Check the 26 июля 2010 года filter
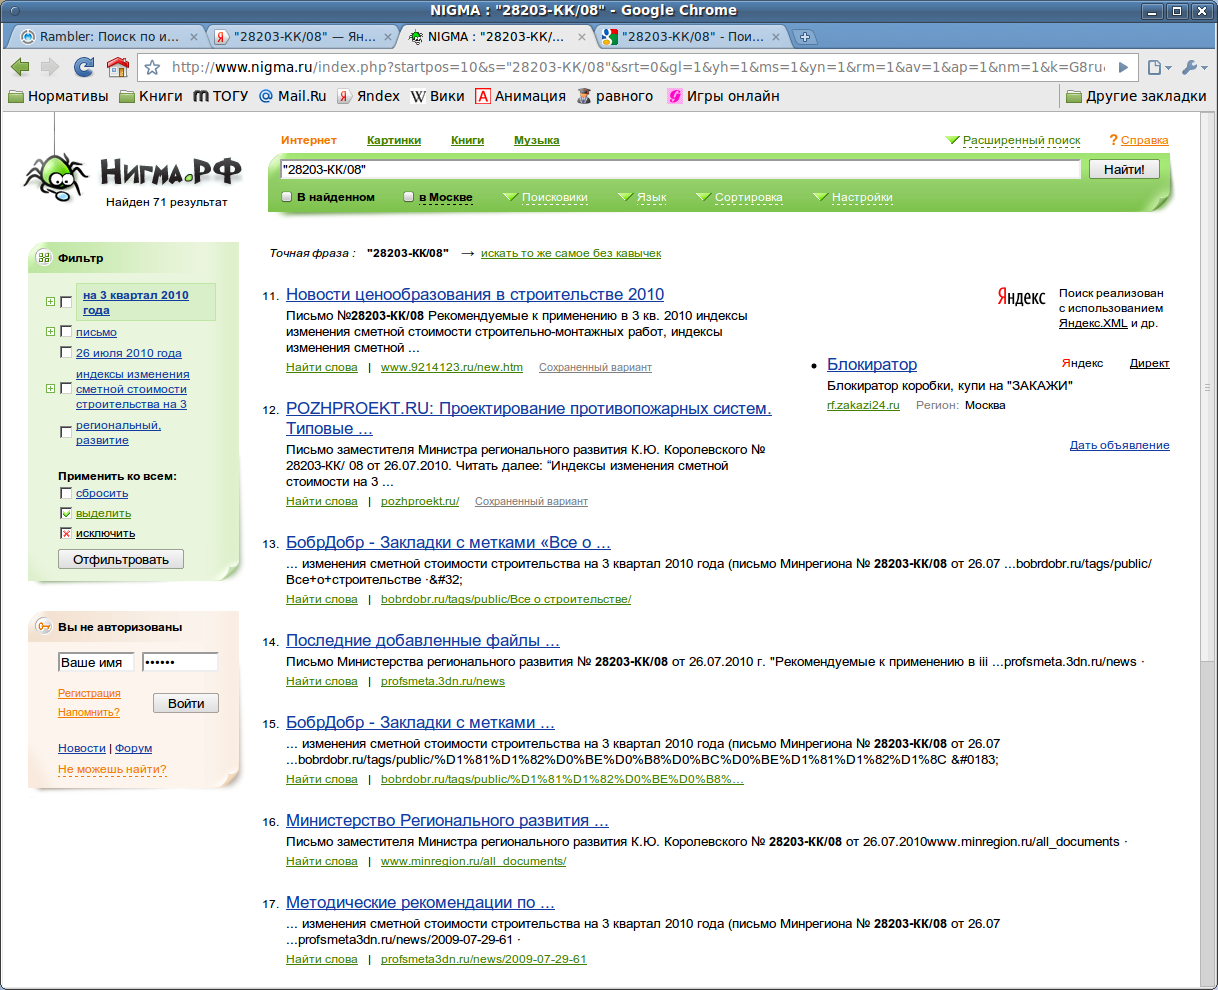The height and width of the screenshot is (990, 1218). click(x=66, y=353)
